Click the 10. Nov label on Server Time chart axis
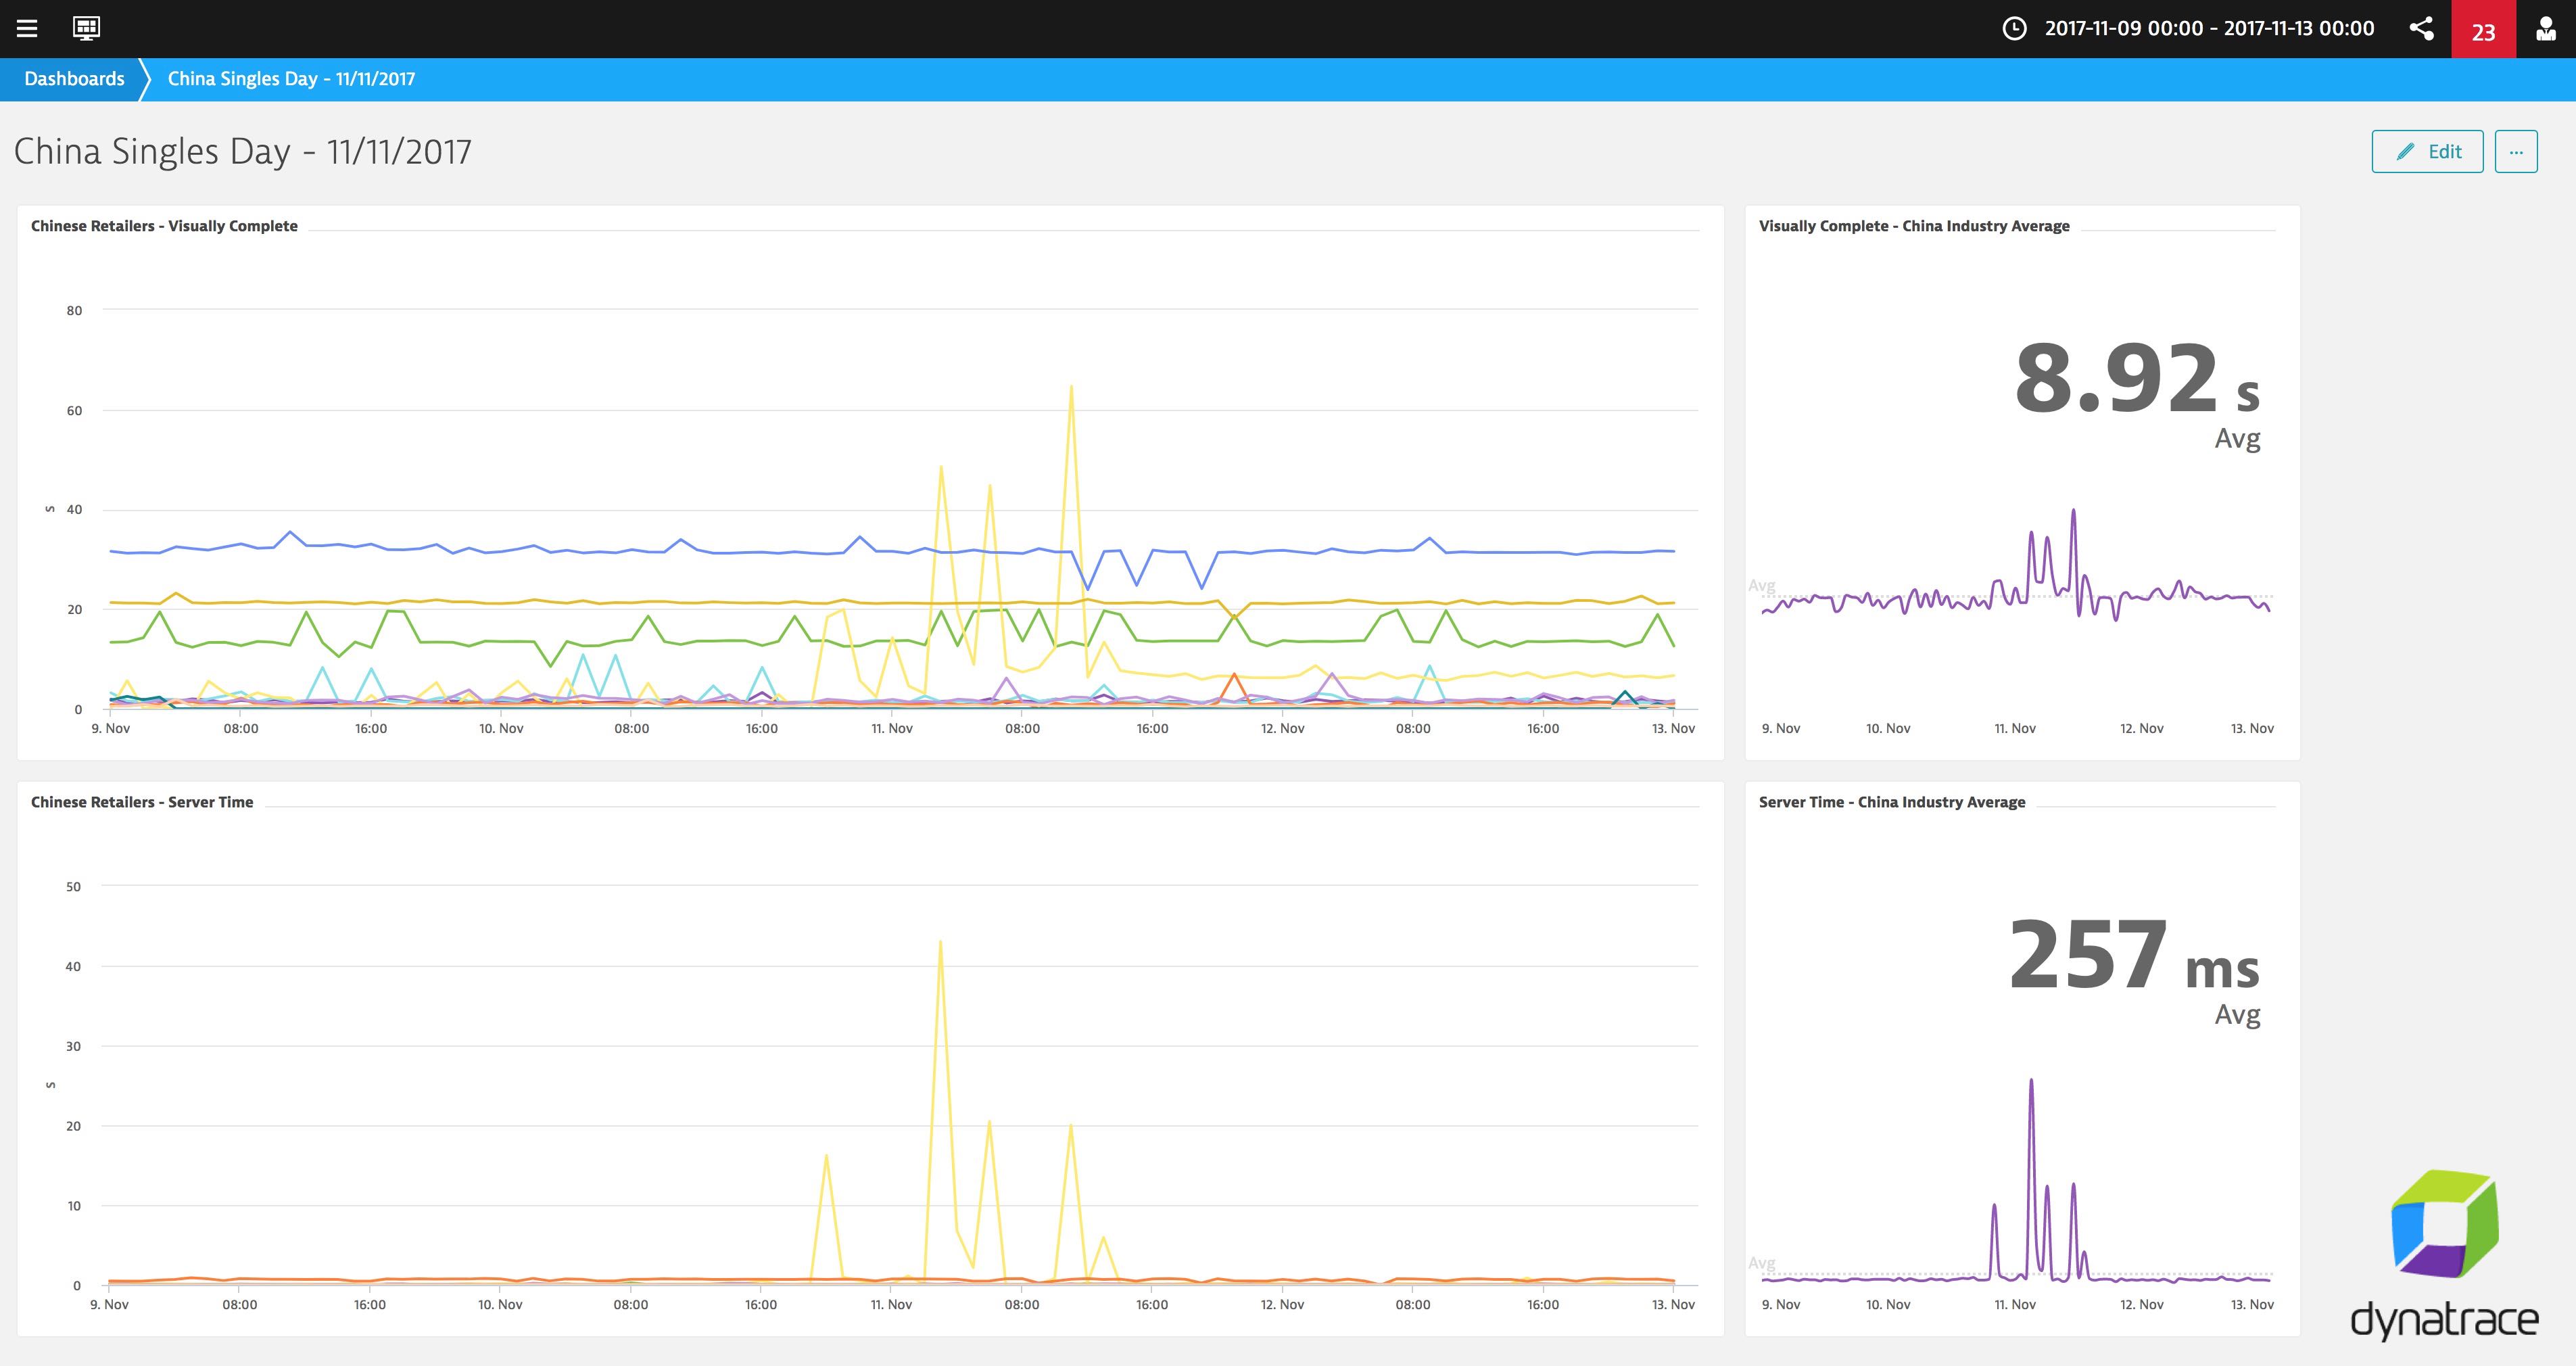The image size is (2576, 1366). pos(500,1304)
